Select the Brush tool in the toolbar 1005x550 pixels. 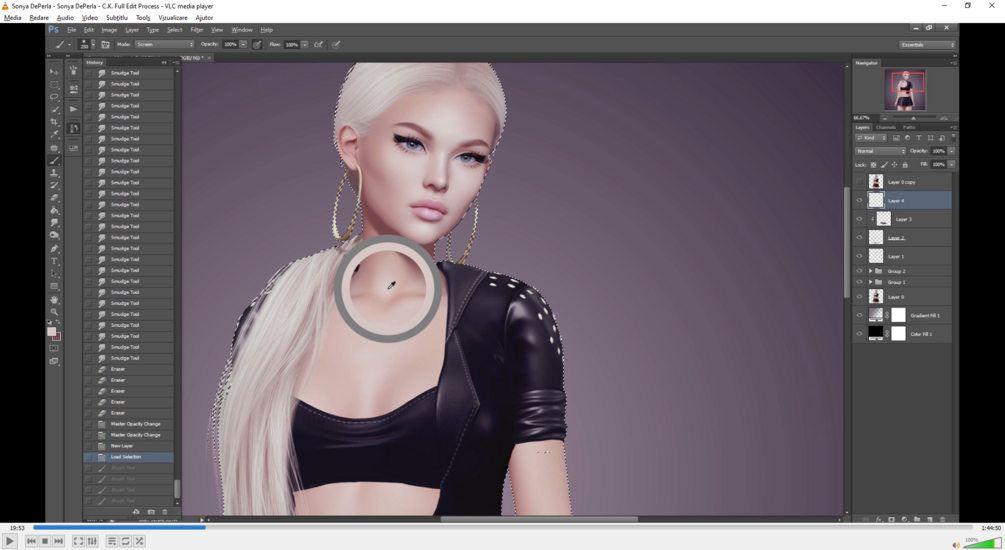click(x=54, y=160)
